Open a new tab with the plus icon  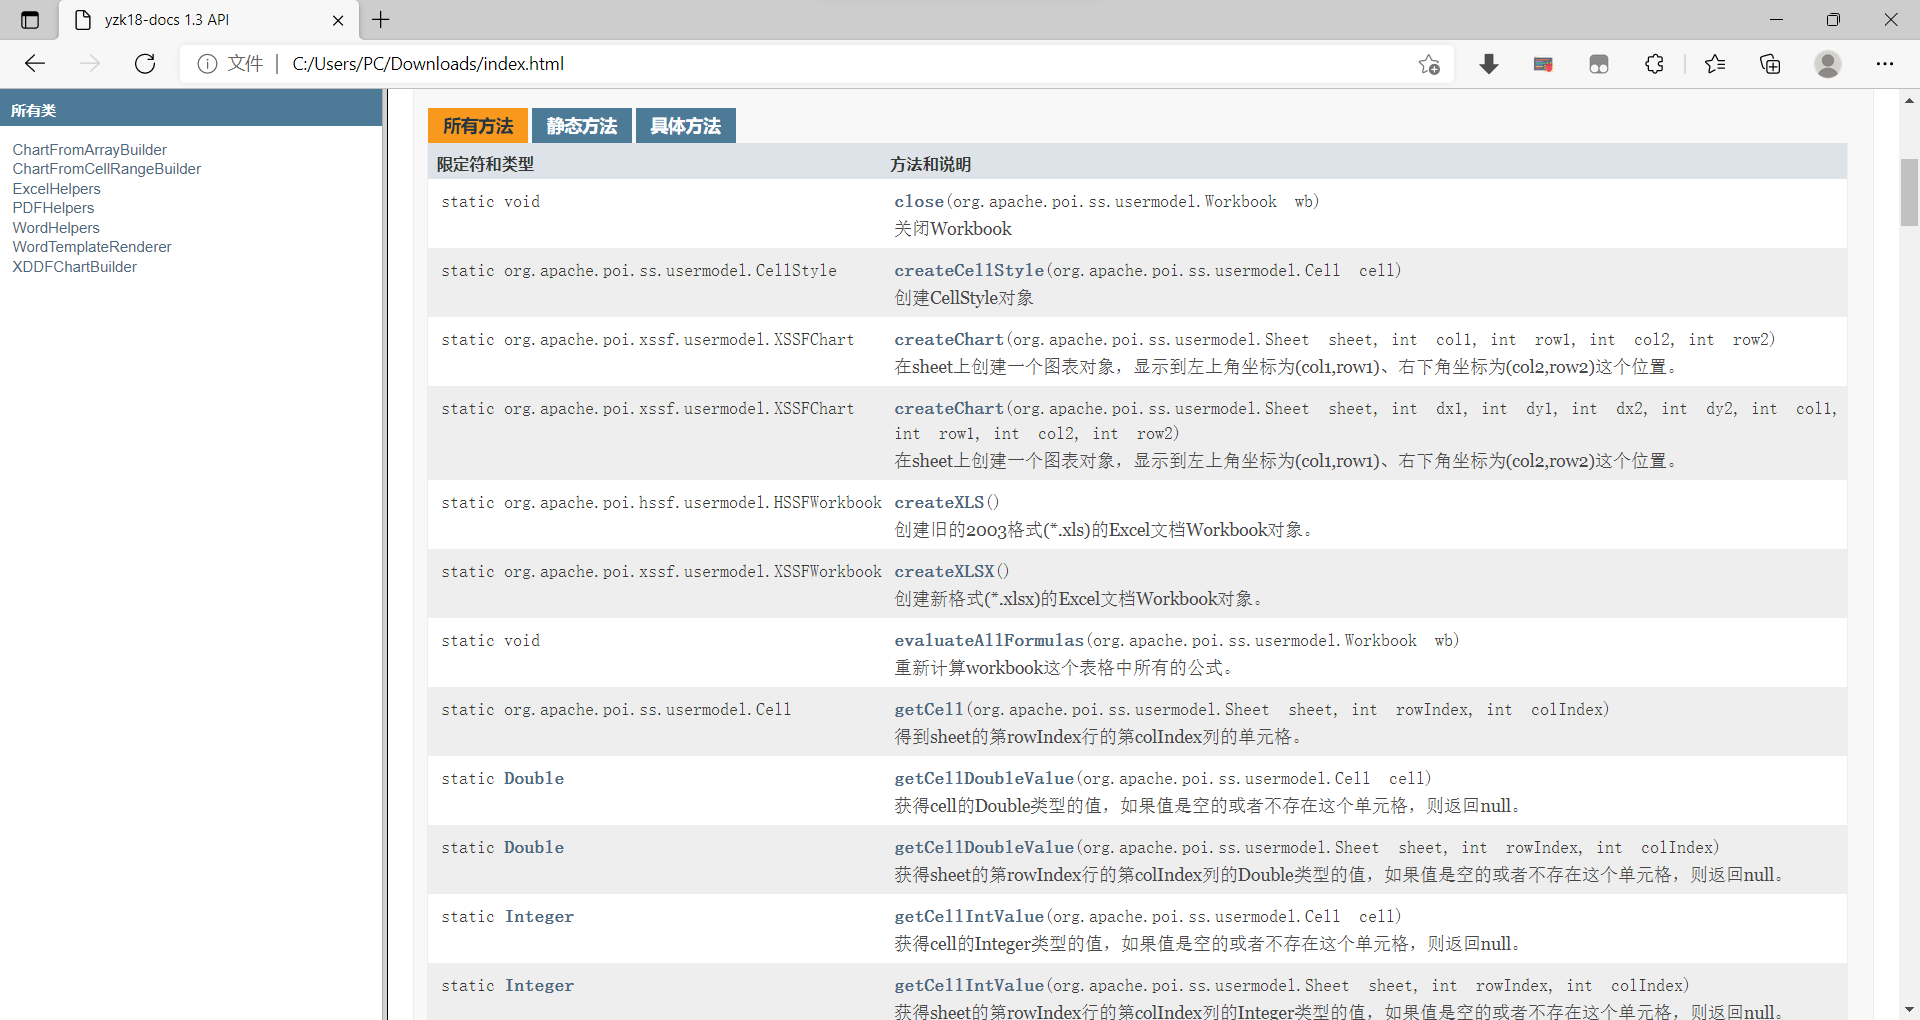(381, 19)
